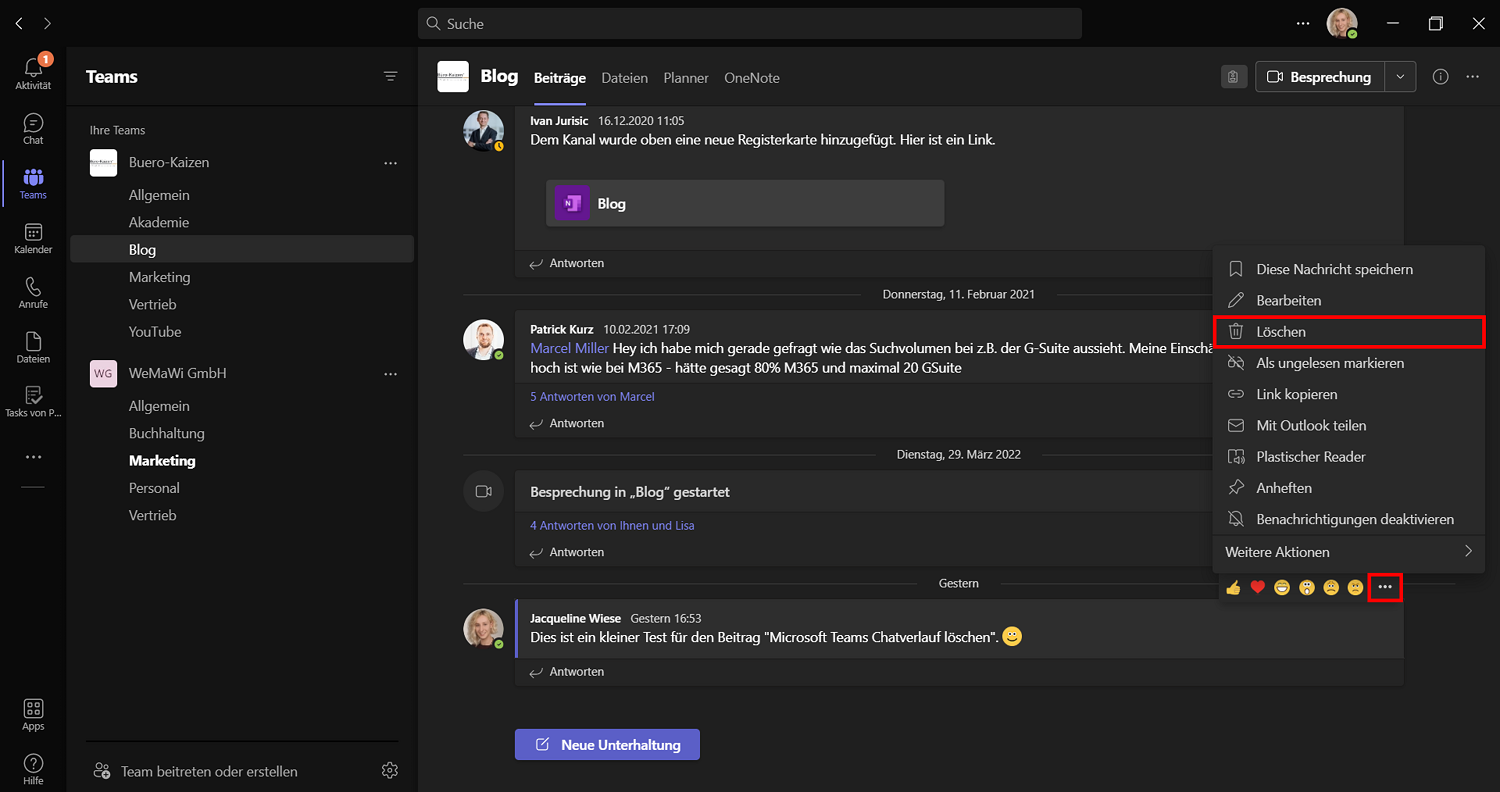Image resolution: width=1500 pixels, height=792 pixels.
Task: Choose Löschen from context menu
Action: 1348,331
